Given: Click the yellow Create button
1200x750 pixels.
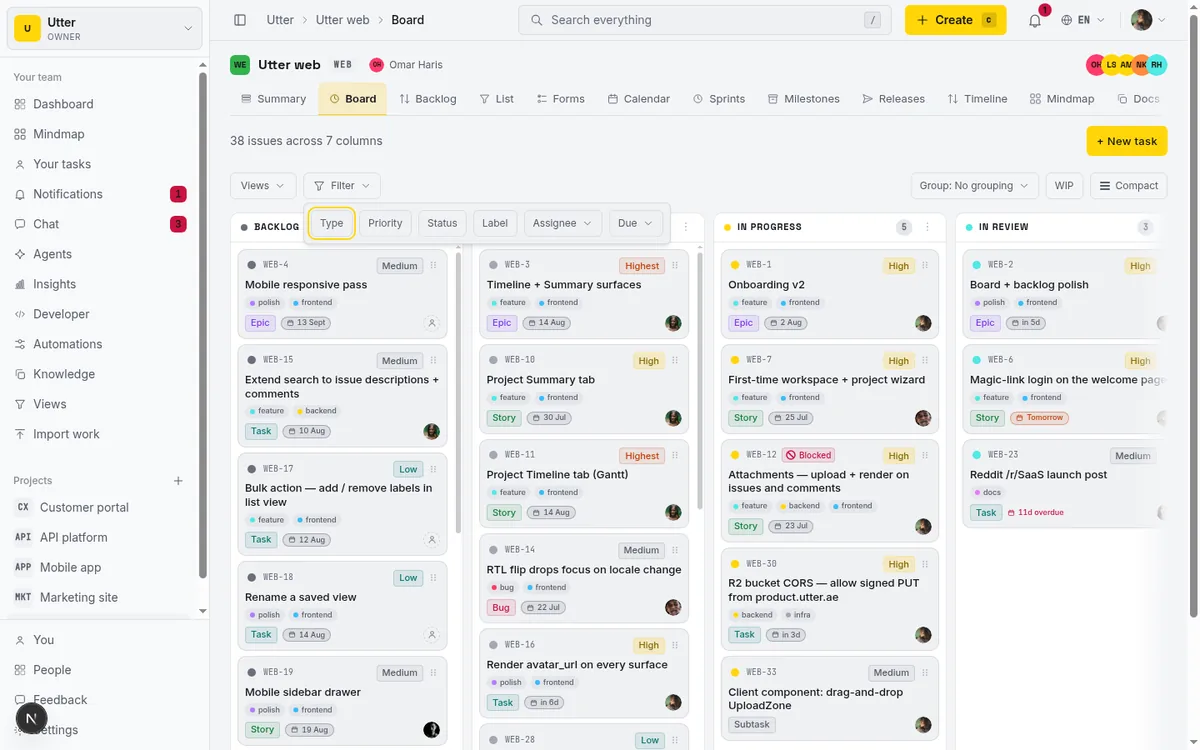Looking at the screenshot, I should 955,20.
